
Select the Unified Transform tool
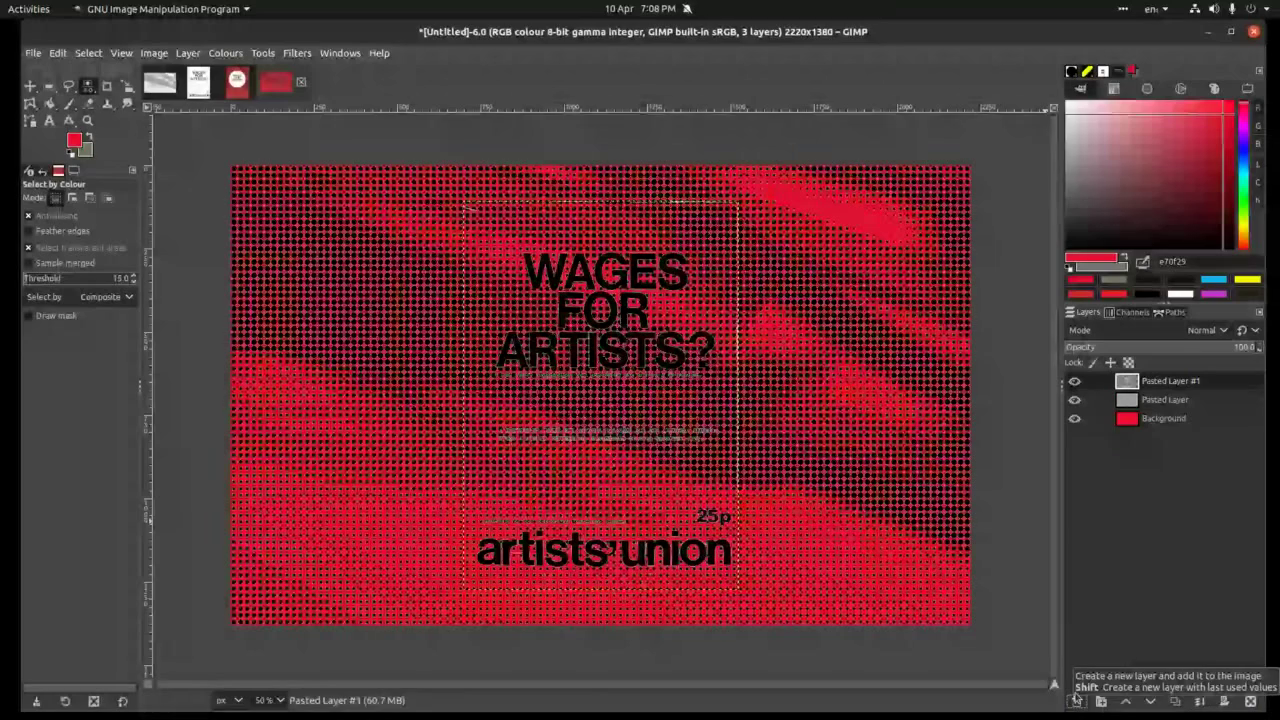[127, 86]
